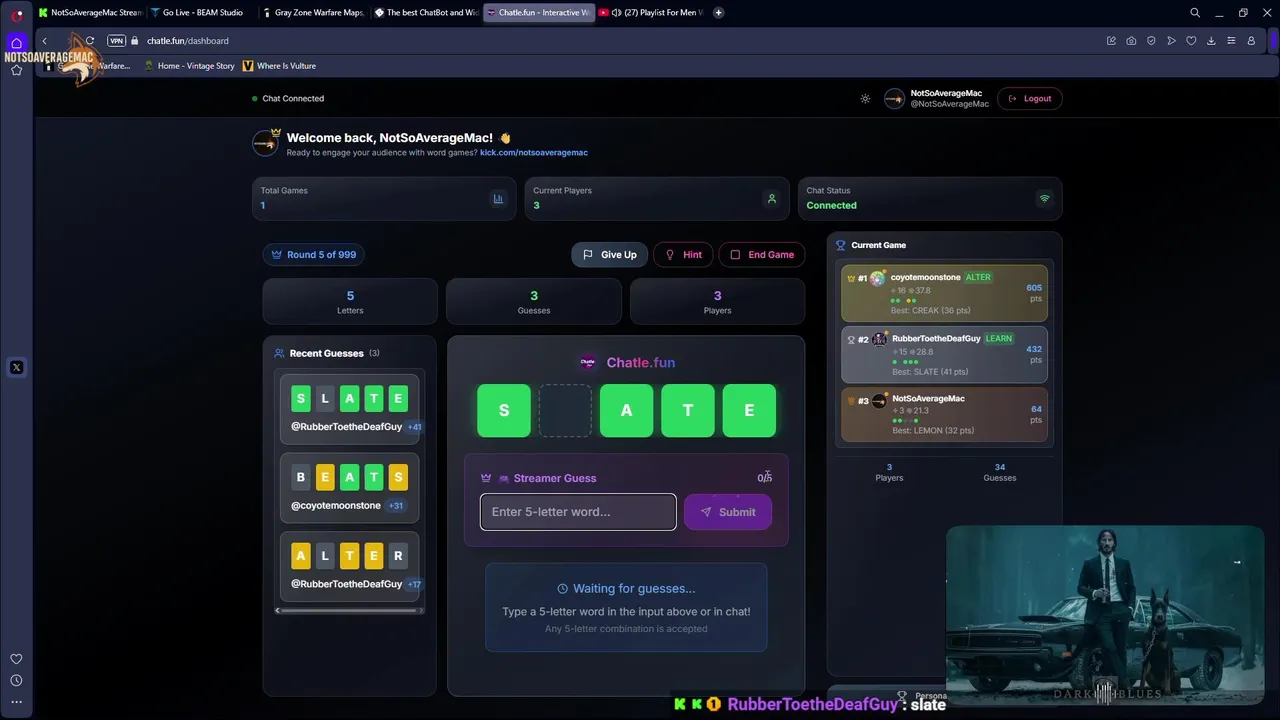Open the sidebar heart favorites icon
Image resolution: width=1280 pixels, height=720 pixels.
(16, 659)
